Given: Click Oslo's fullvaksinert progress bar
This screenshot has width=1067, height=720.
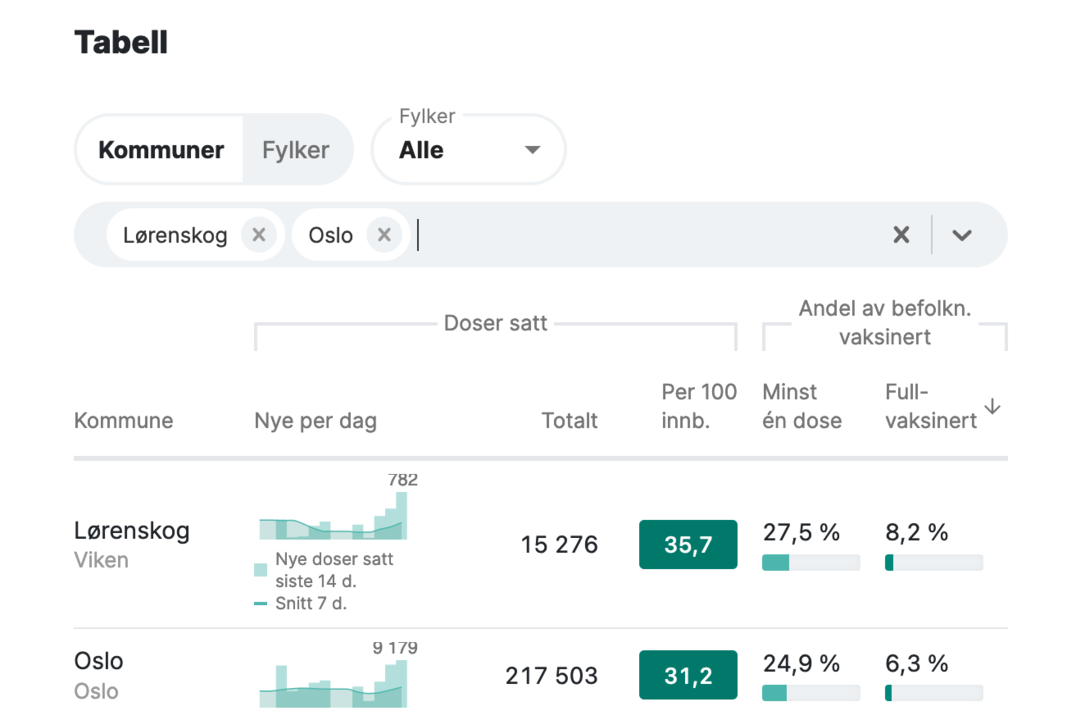Looking at the screenshot, I should coord(934,693).
